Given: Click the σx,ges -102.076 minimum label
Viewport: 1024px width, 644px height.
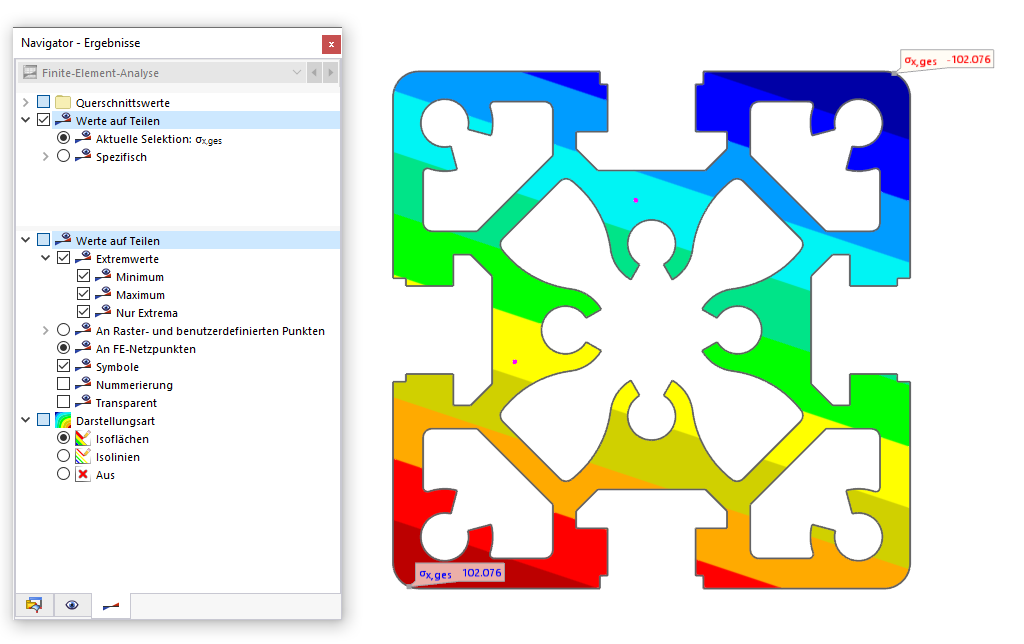Looking at the screenshot, I should [947, 59].
